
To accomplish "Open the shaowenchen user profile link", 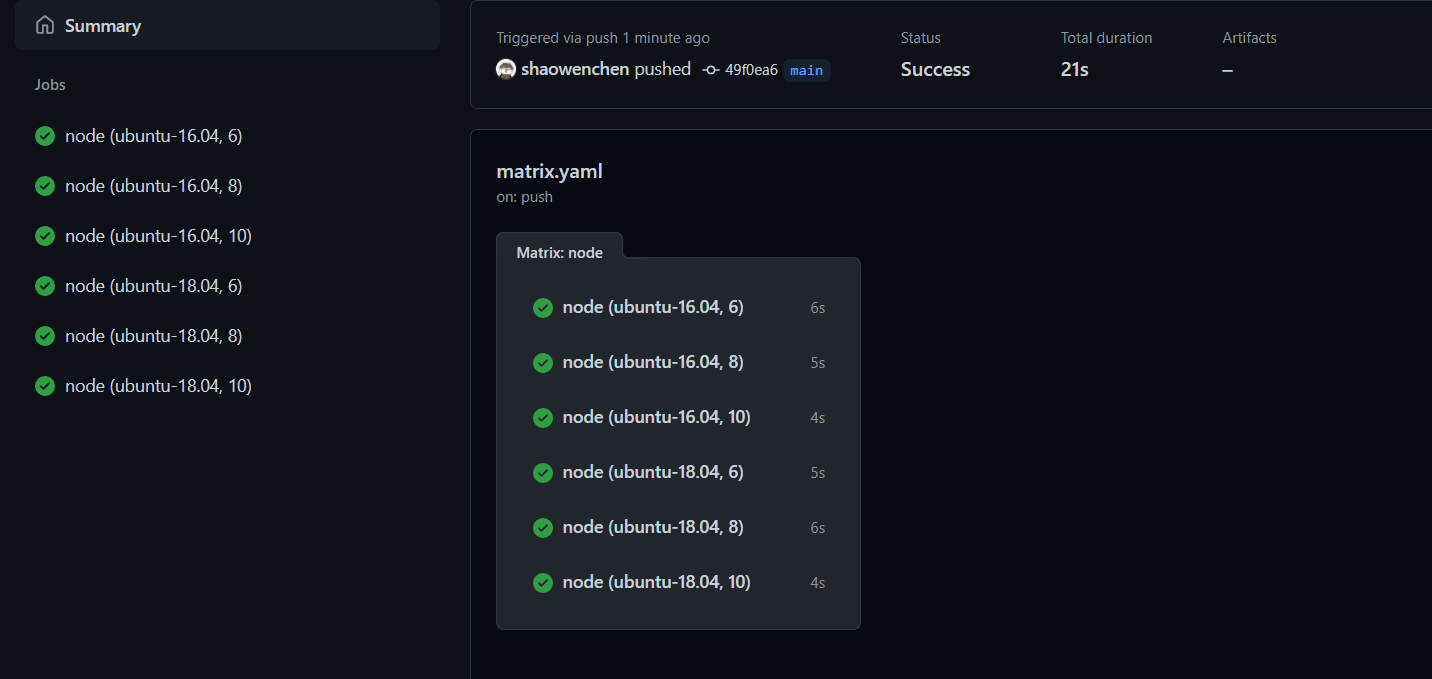I will click(x=575, y=69).
